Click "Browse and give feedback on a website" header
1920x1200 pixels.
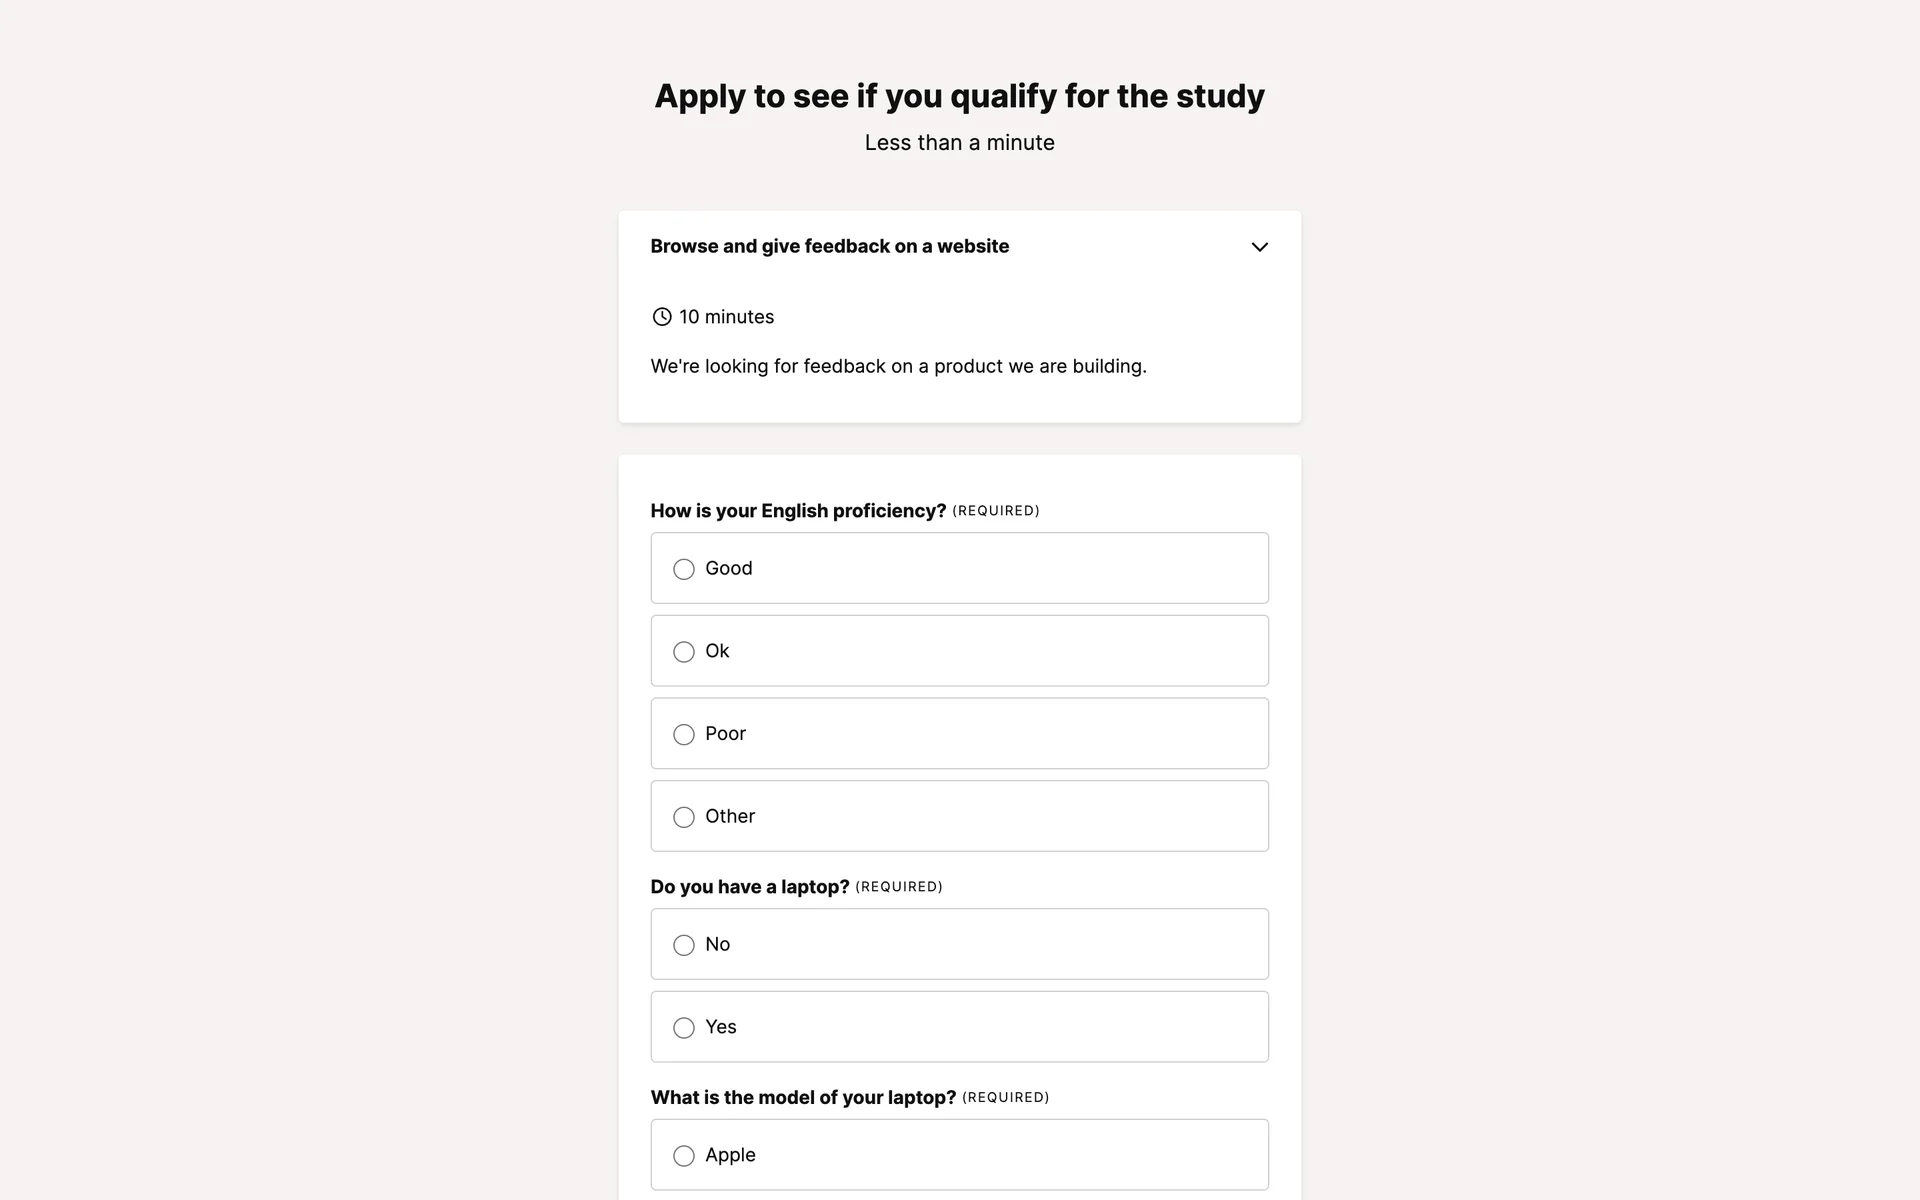pyautogui.click(x=829, y=246)
